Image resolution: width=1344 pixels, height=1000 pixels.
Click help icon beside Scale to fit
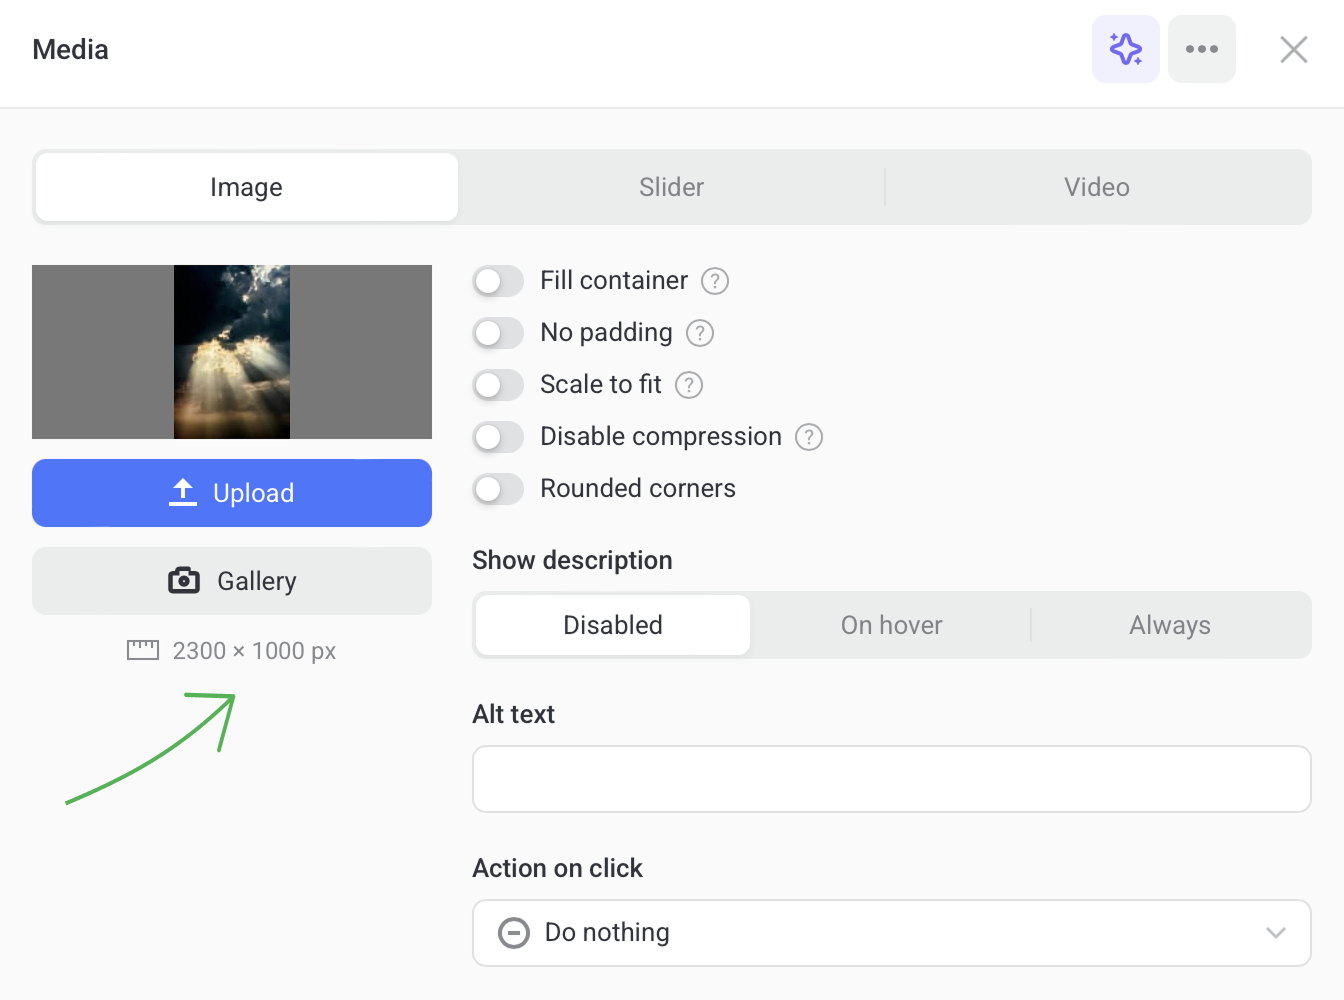pyautogui.click(x=689, y=385)
